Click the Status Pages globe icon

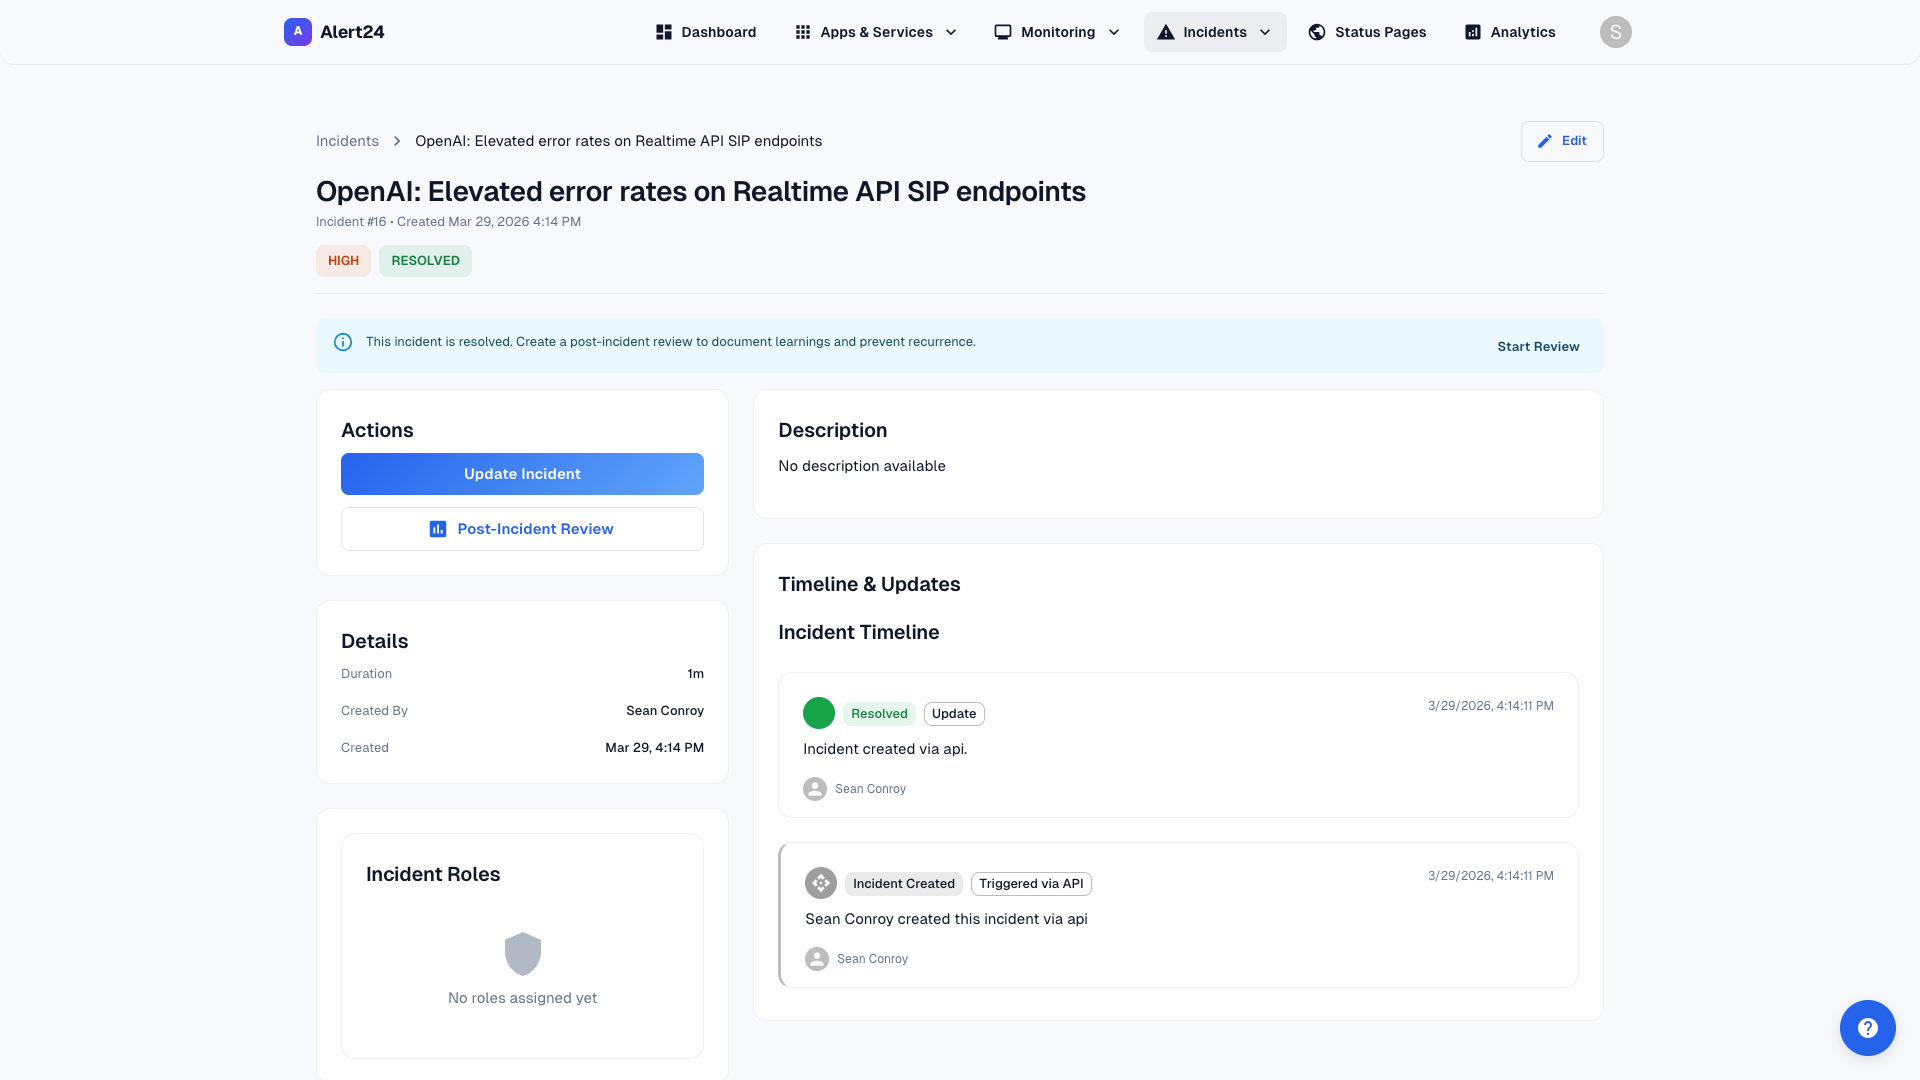pos(1316,31)
